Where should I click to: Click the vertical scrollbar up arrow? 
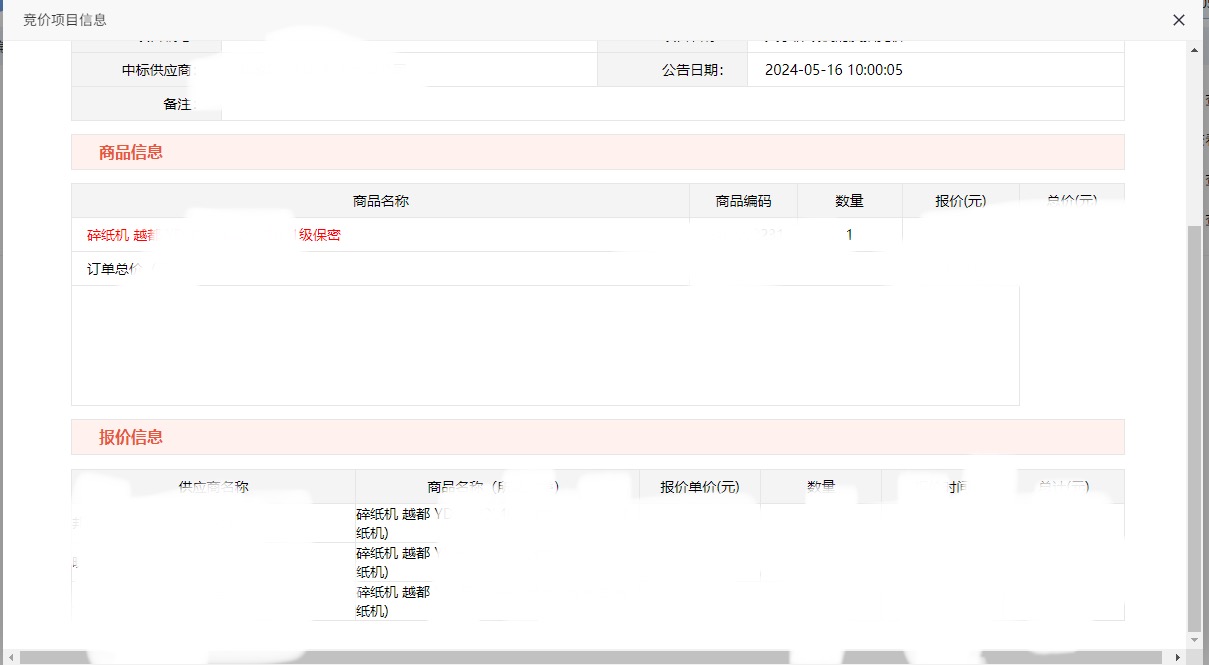[1194, 49]
